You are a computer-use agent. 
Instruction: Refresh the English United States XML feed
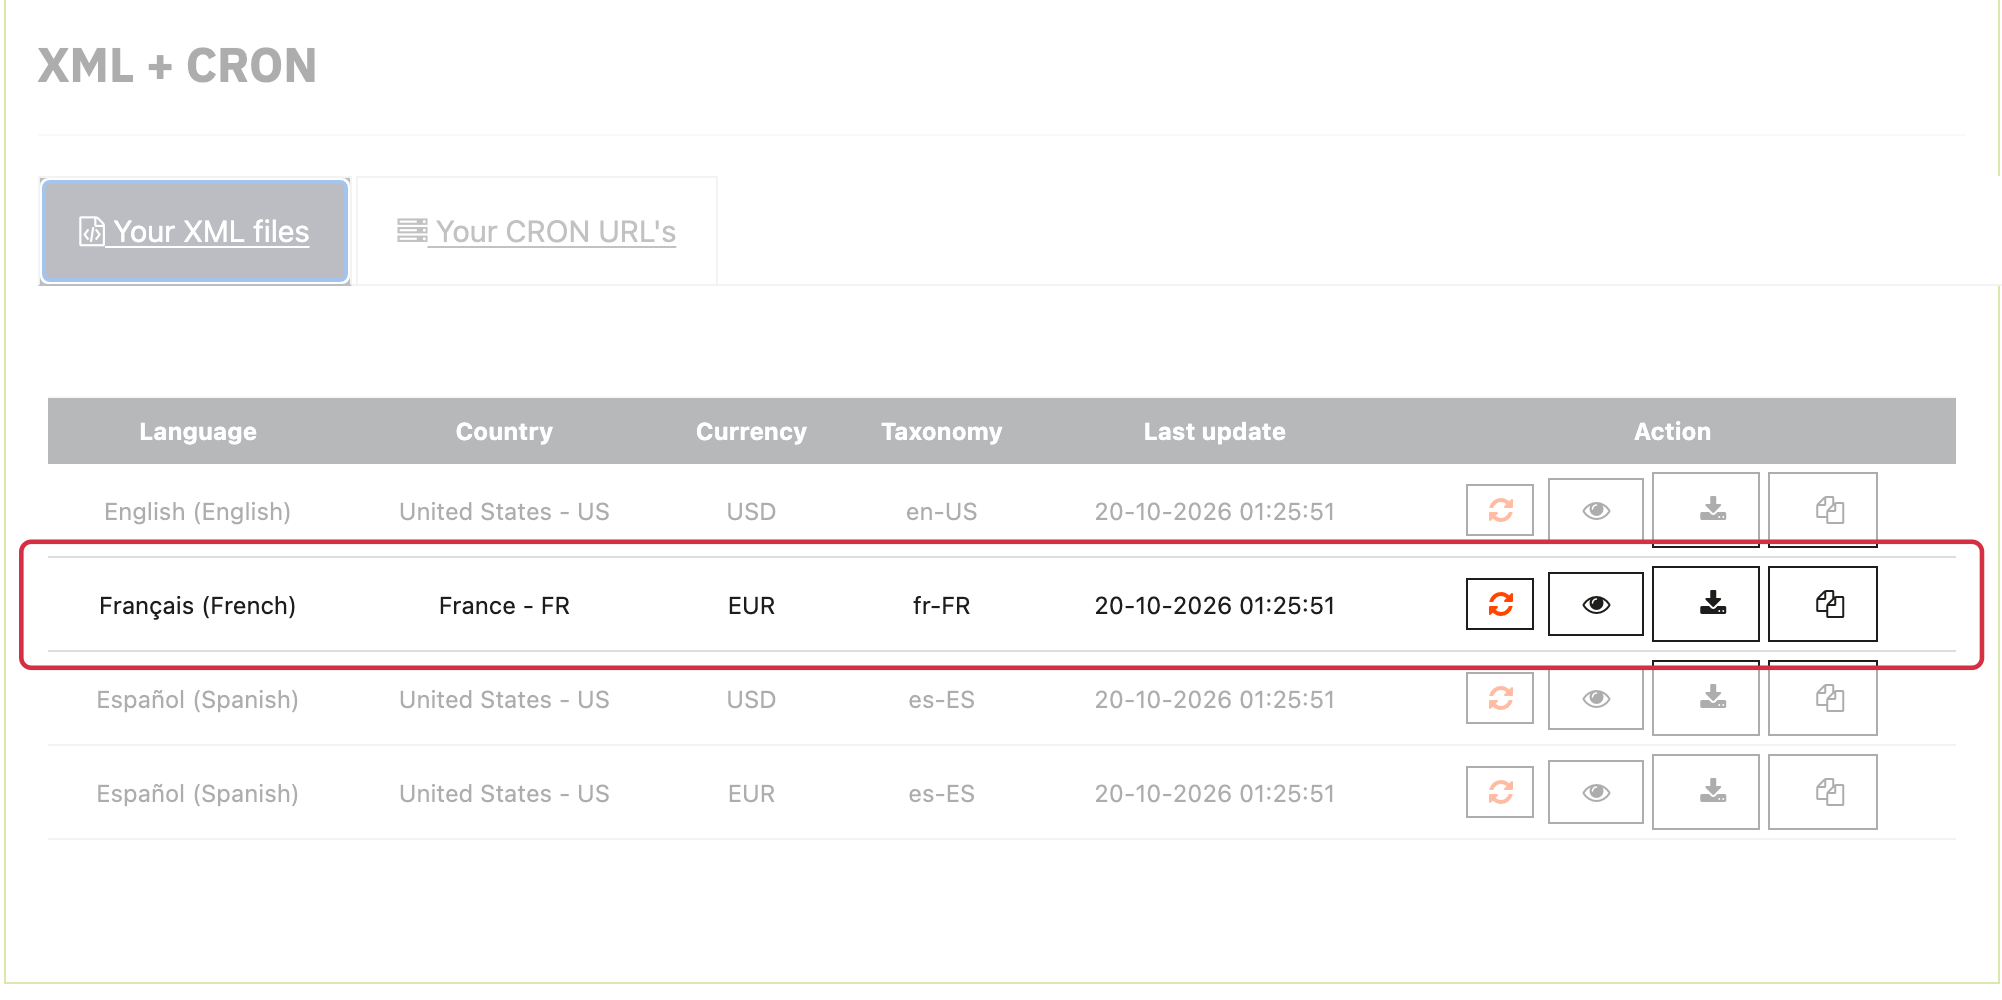click(x=1499, y=510)
